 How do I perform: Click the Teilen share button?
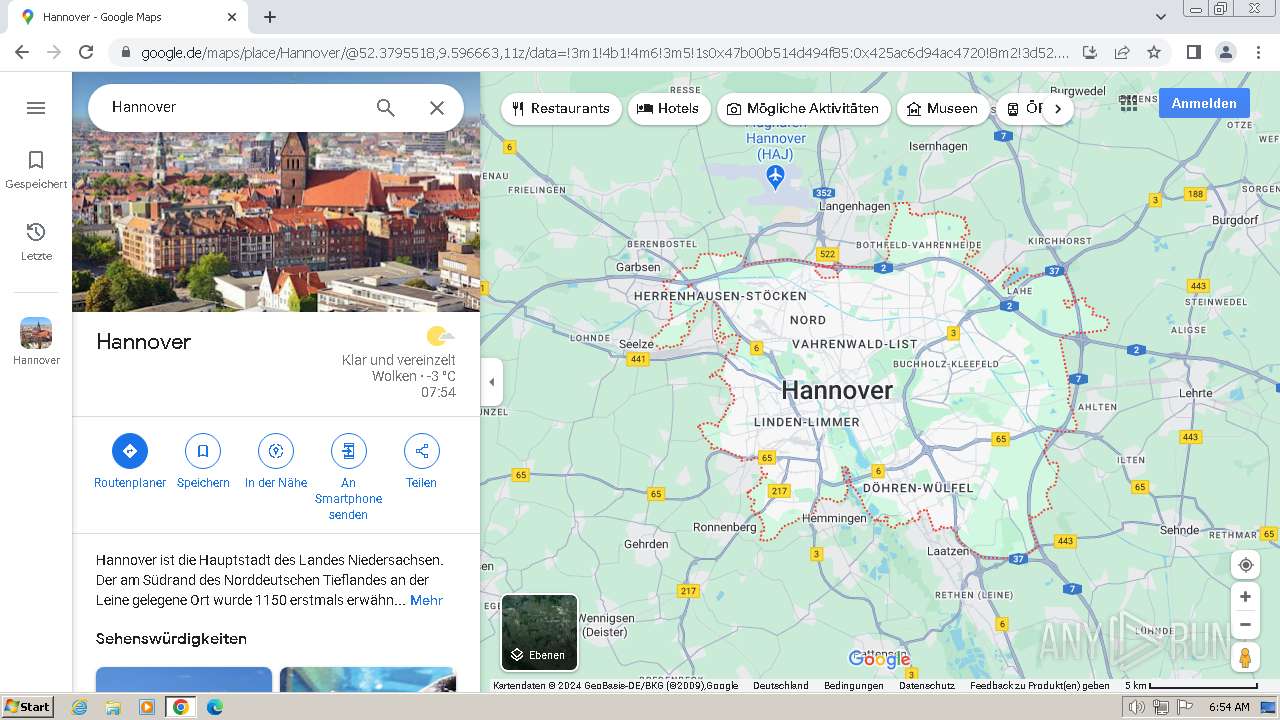tap(421, 461)
